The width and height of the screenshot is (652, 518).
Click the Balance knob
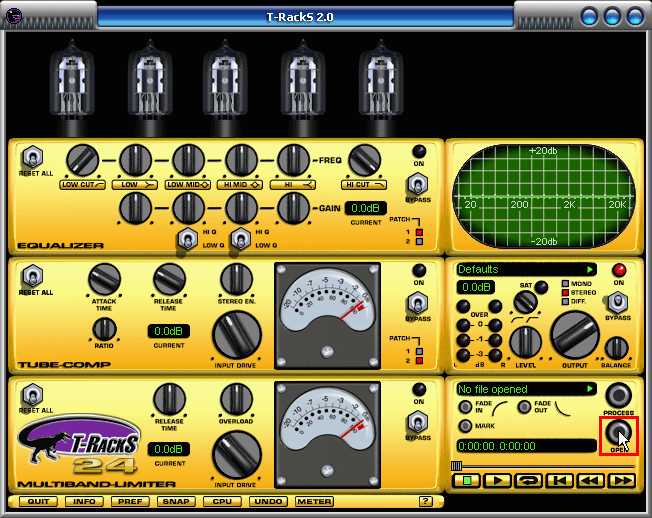point(616,348)
